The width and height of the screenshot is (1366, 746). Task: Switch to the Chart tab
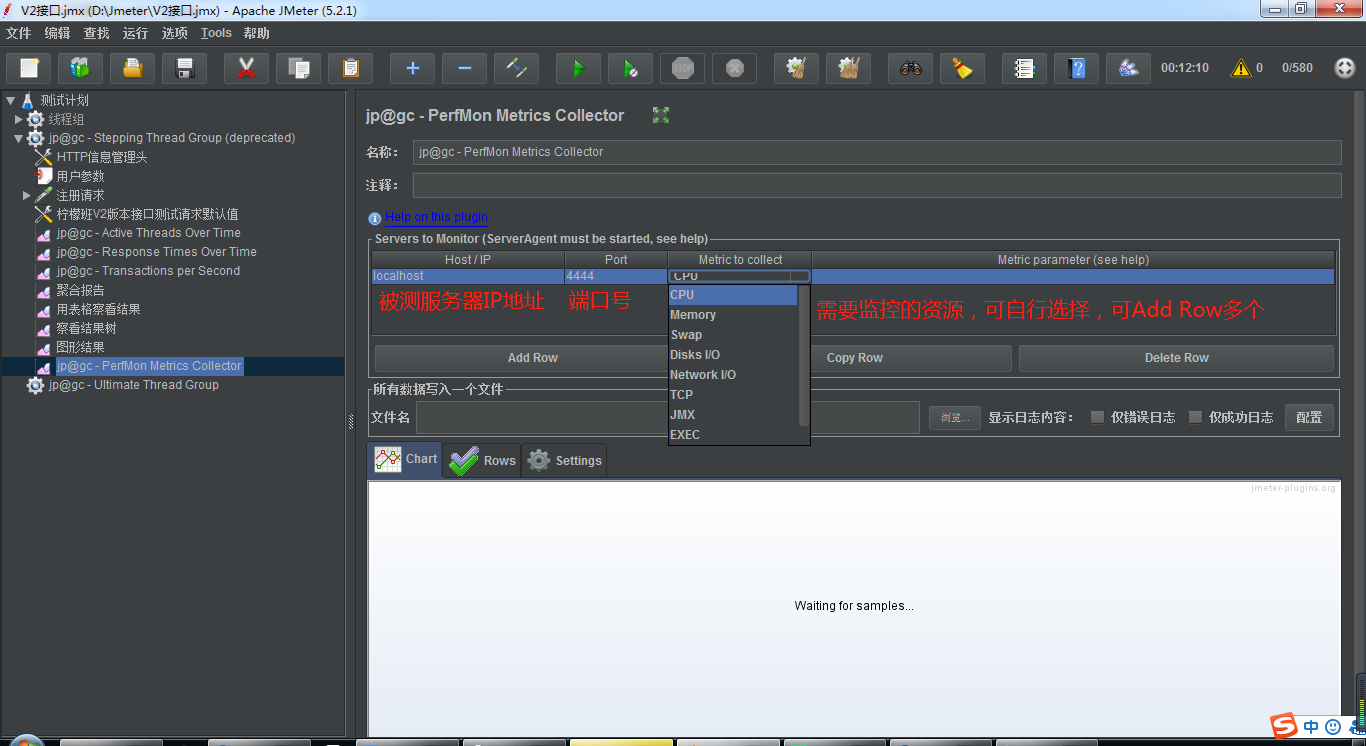point(405,460)
